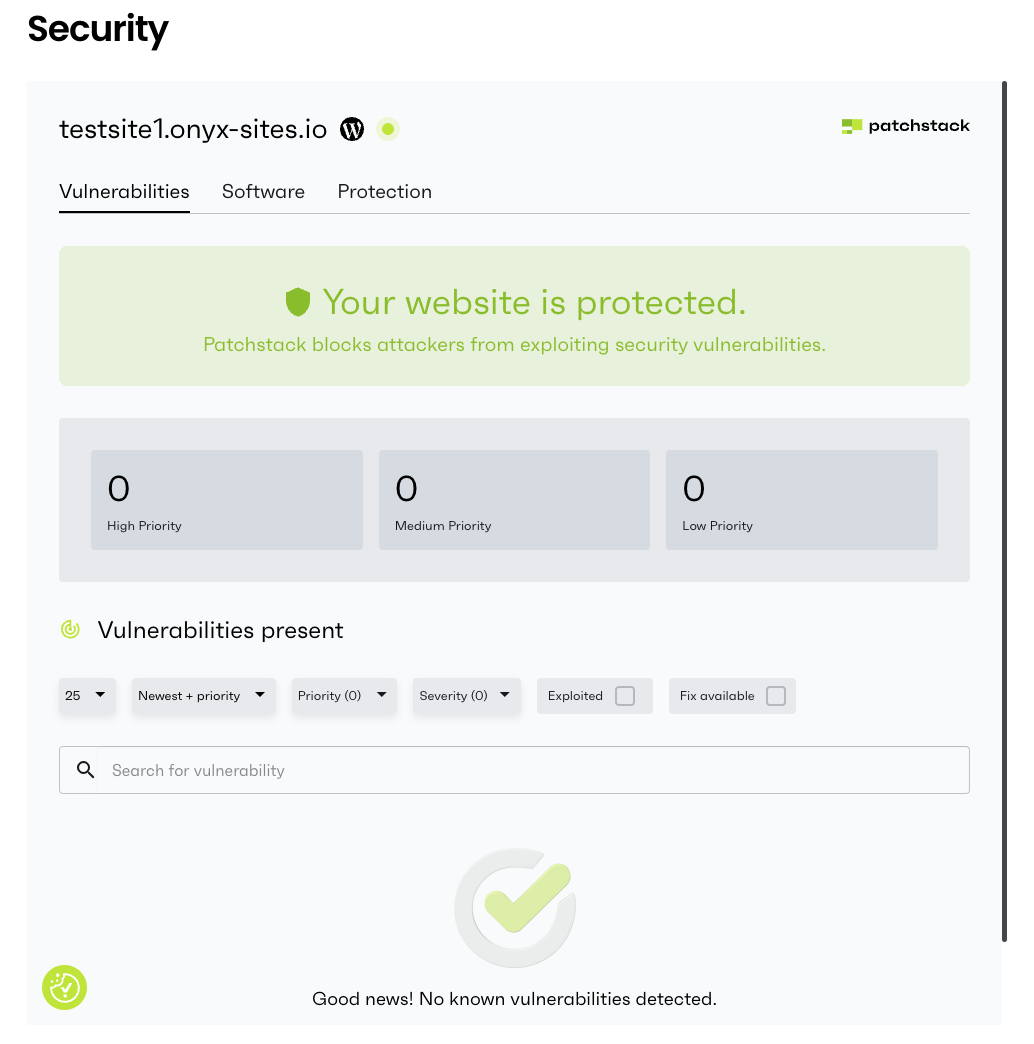The image size is (1034, 1044).
Task: Click the search magnifier icon
Action: tap(86, 770)
